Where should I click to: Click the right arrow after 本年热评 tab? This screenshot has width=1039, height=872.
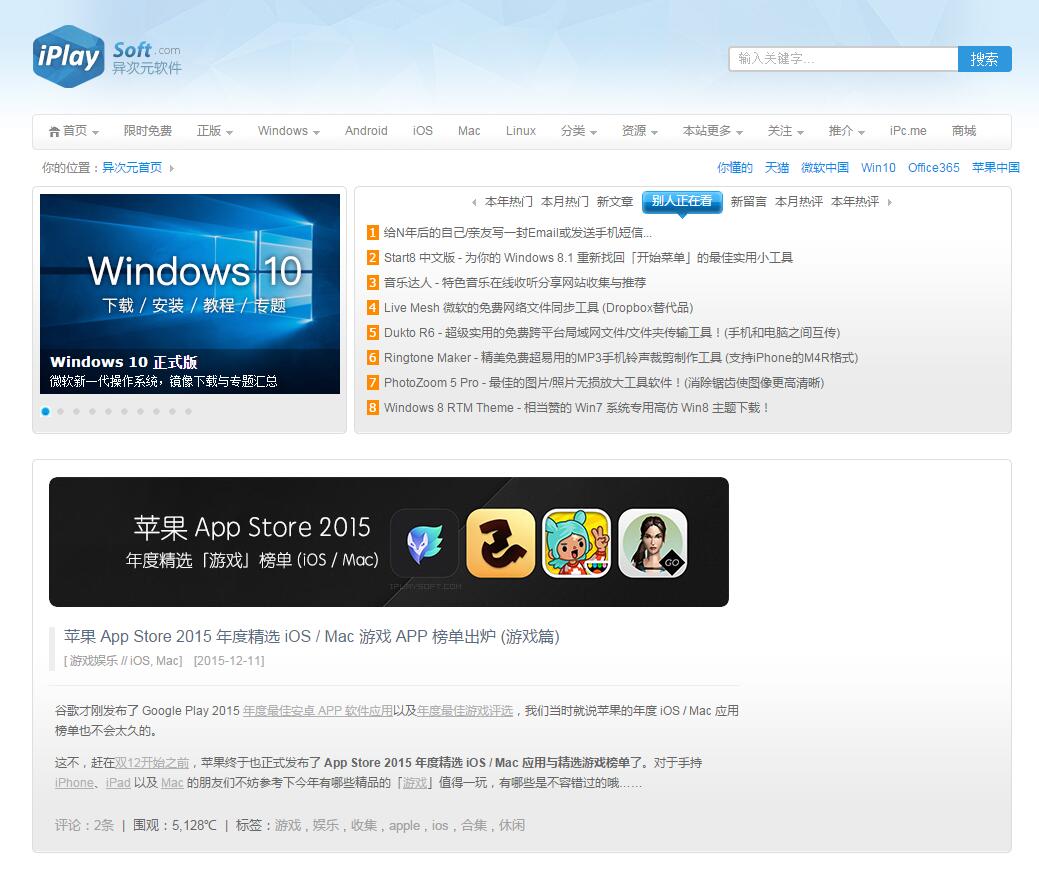[x=890, y=202]
